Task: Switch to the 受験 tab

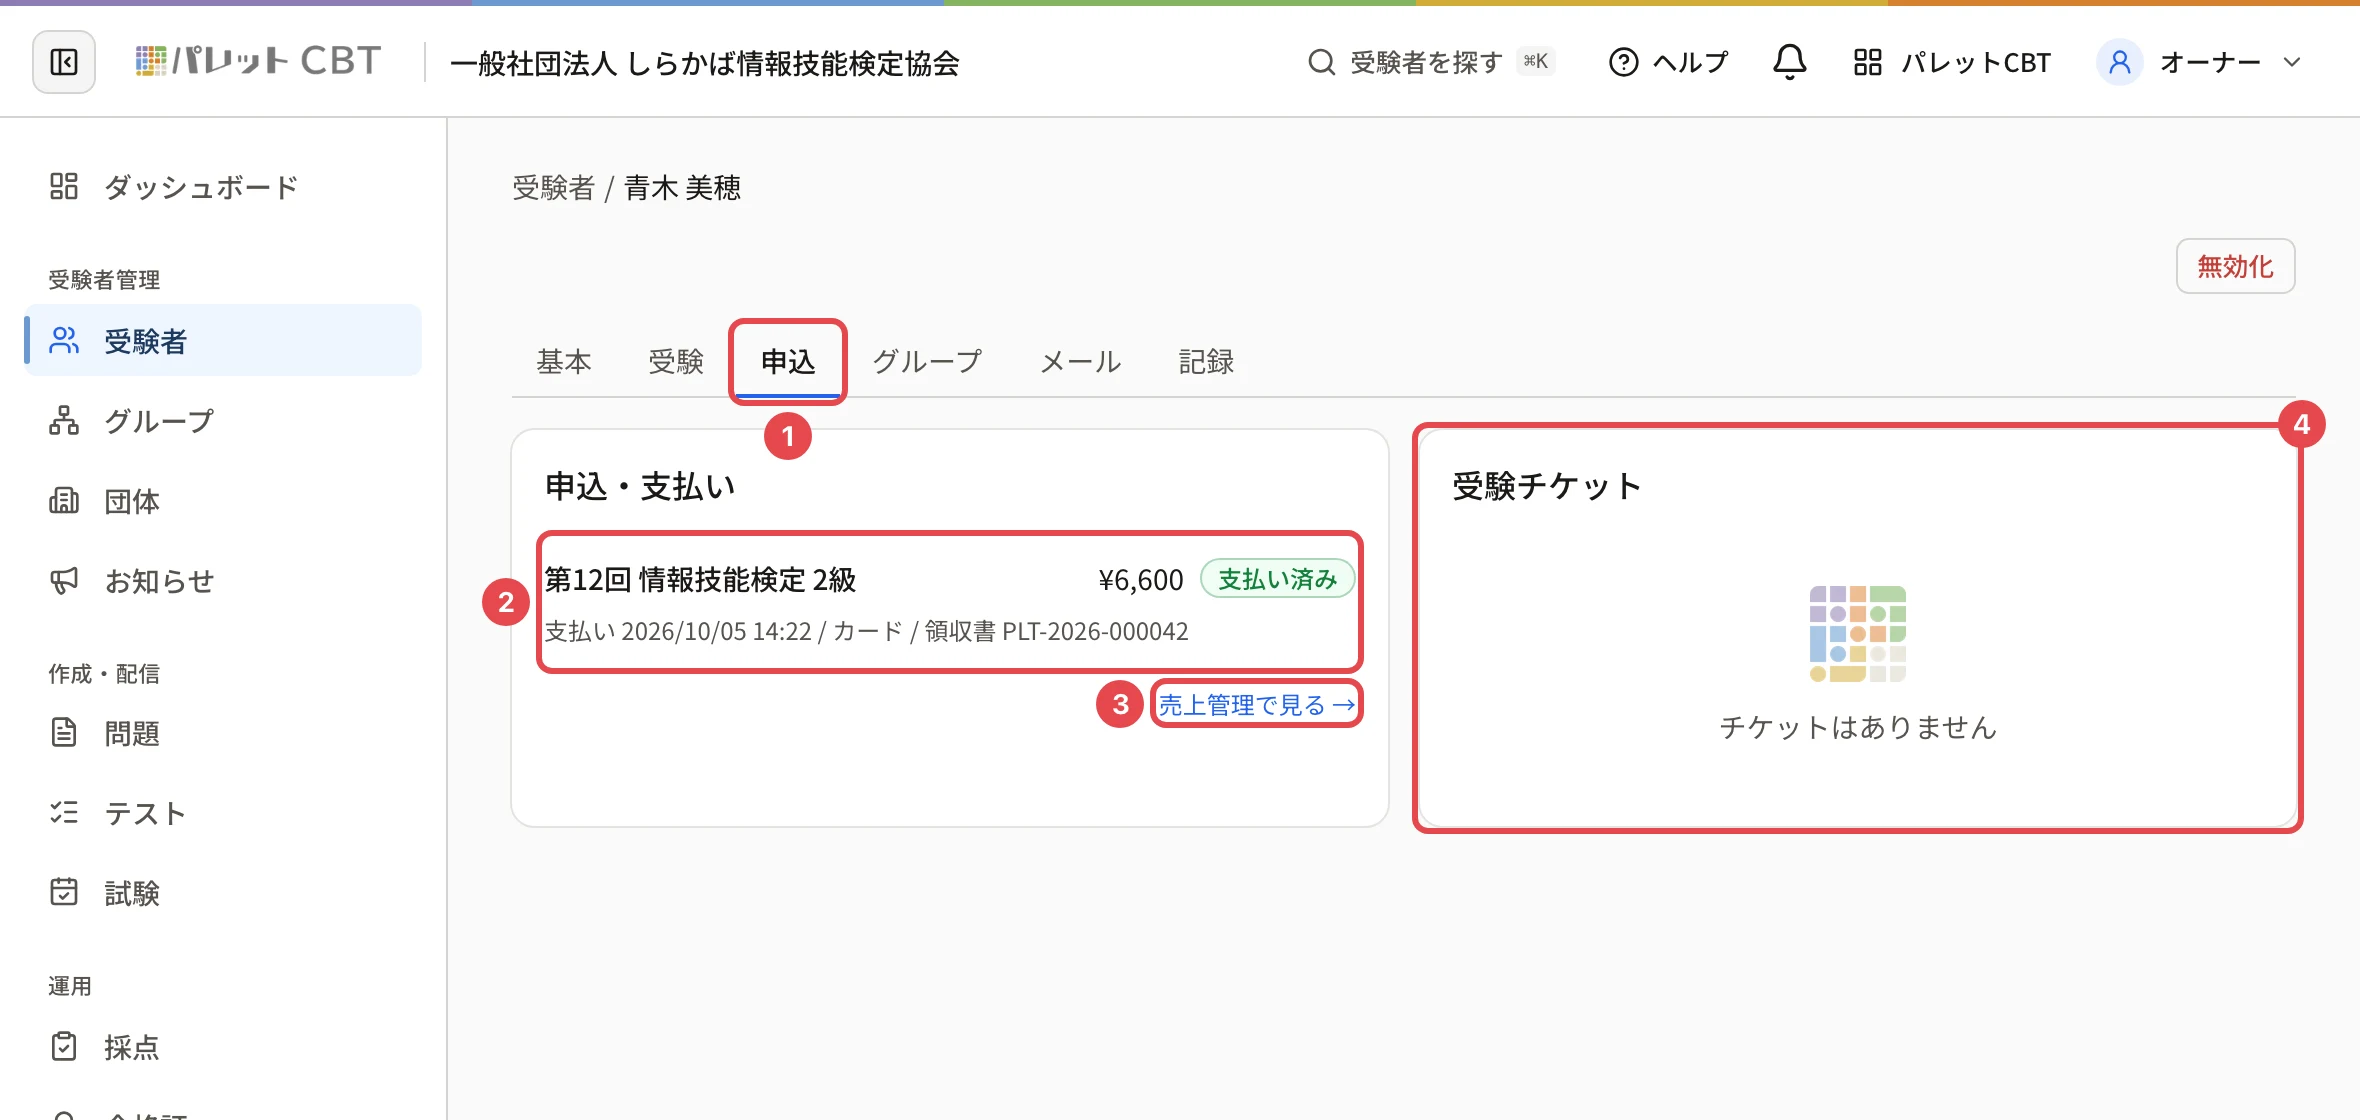Action: point(676,361)
